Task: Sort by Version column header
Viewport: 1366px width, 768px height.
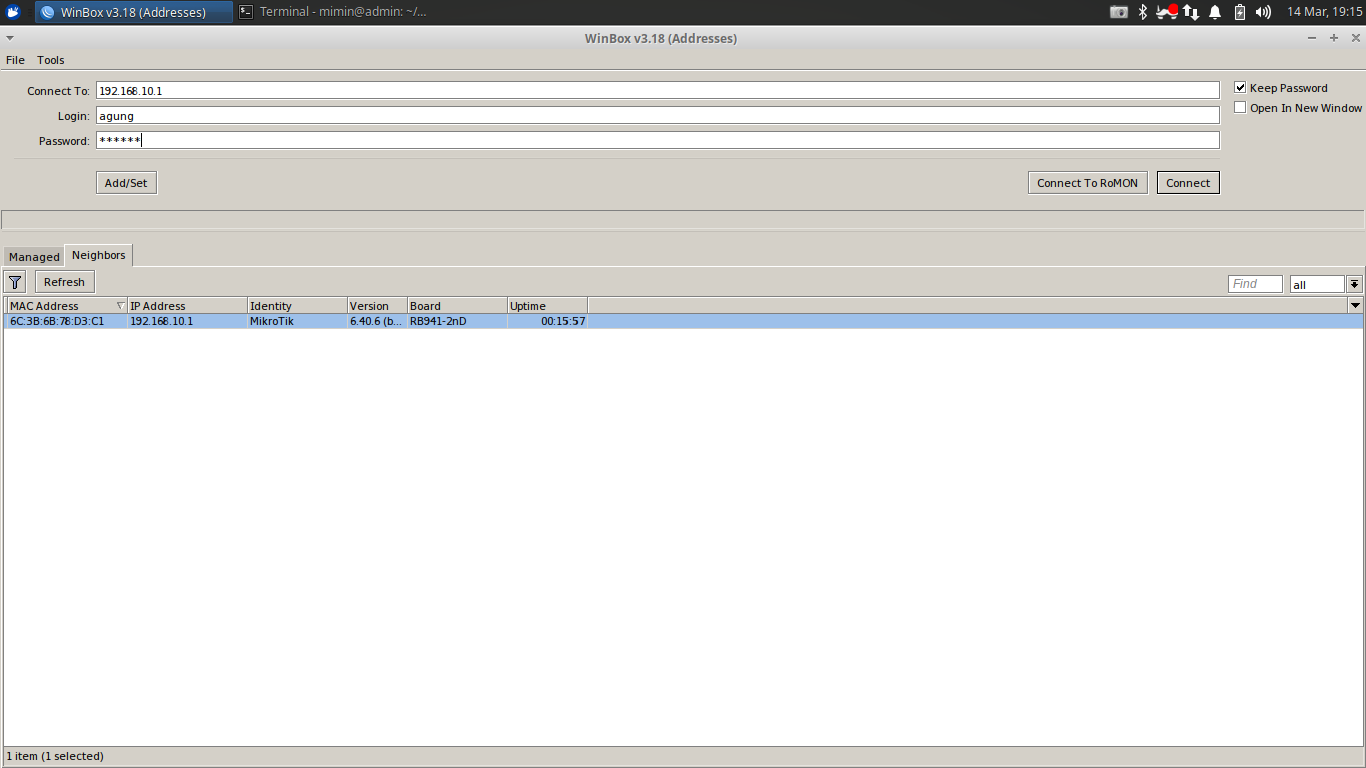Action: [377, 306]
